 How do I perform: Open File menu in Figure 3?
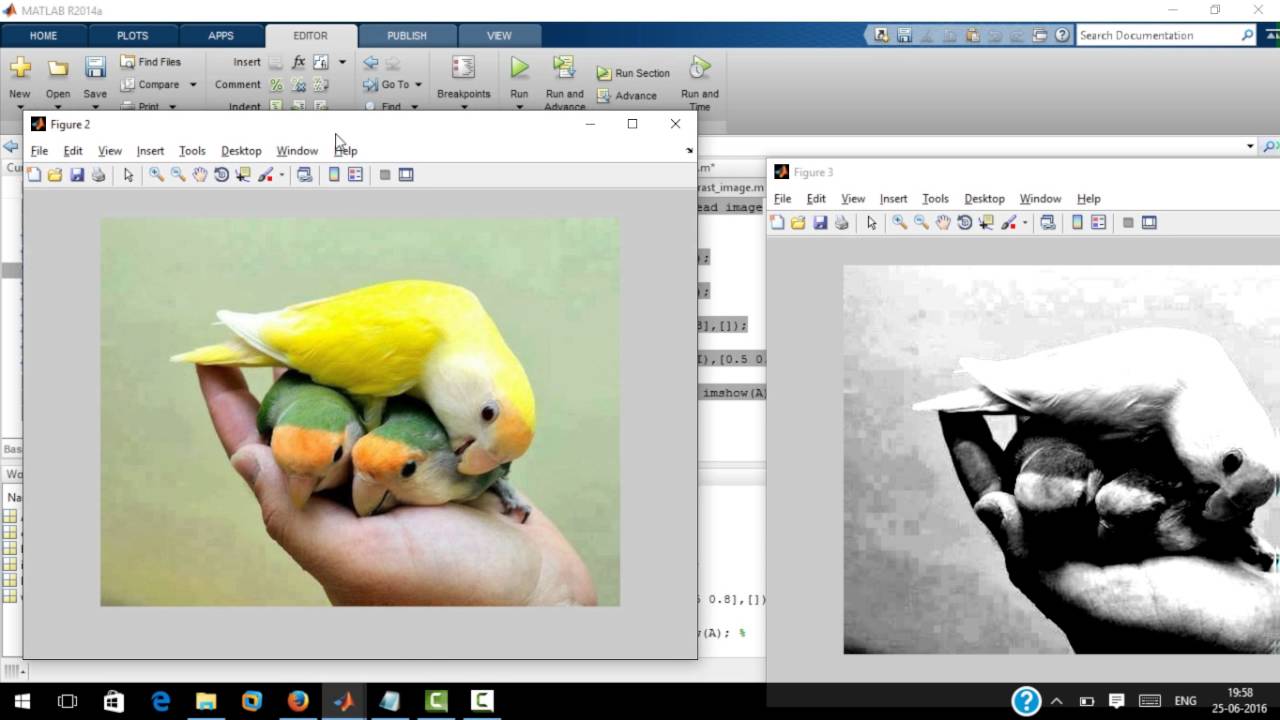pos(782,199)
